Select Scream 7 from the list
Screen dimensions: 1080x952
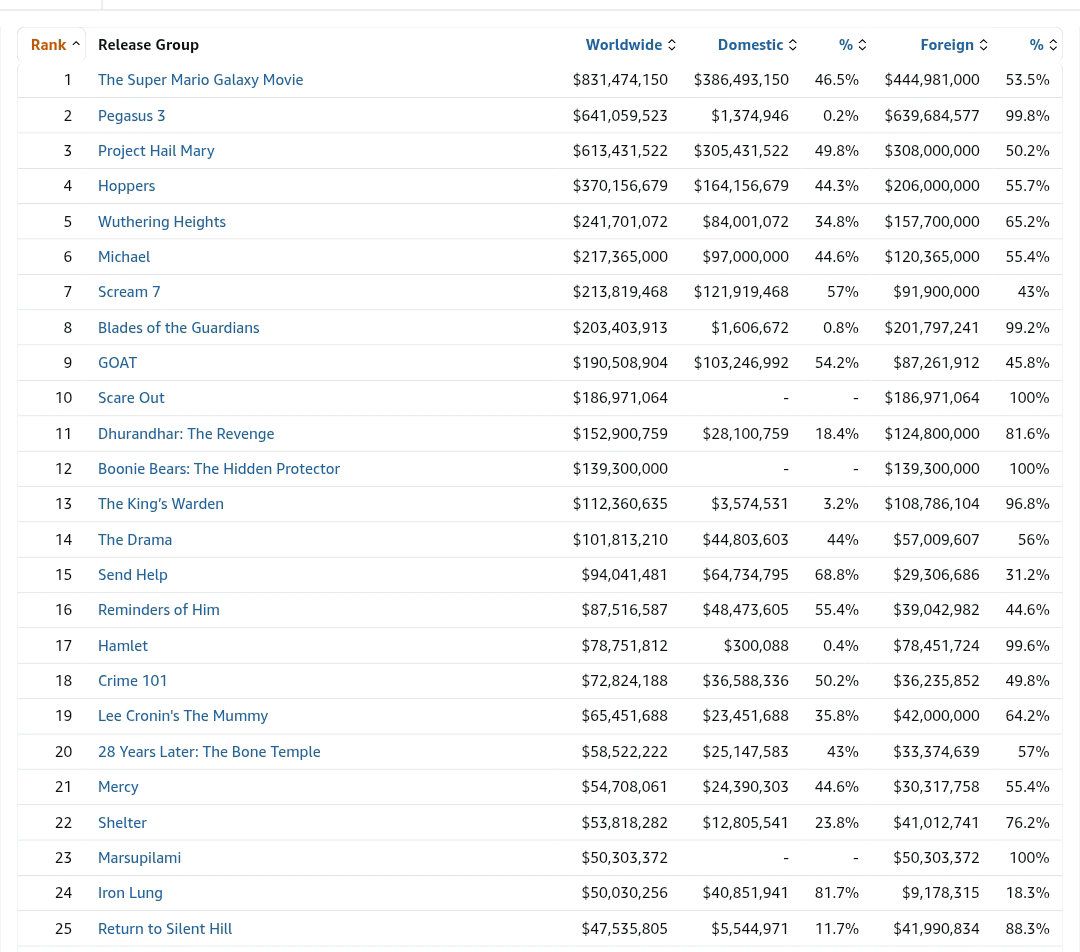(129, 291)
